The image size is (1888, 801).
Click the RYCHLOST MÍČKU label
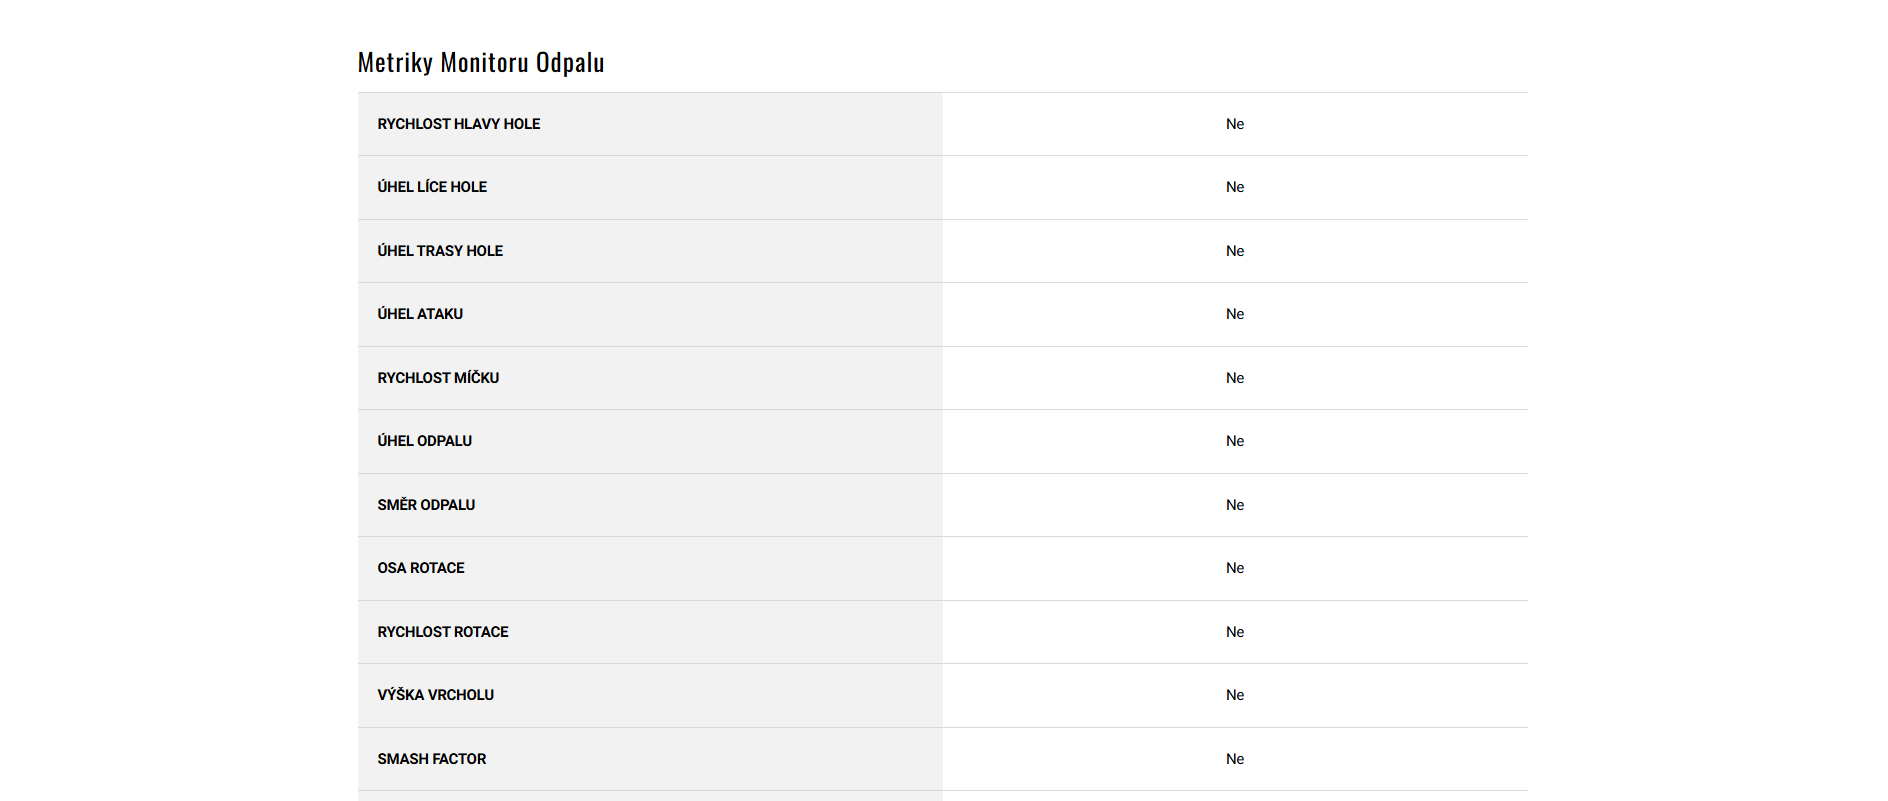coord(438,378)
